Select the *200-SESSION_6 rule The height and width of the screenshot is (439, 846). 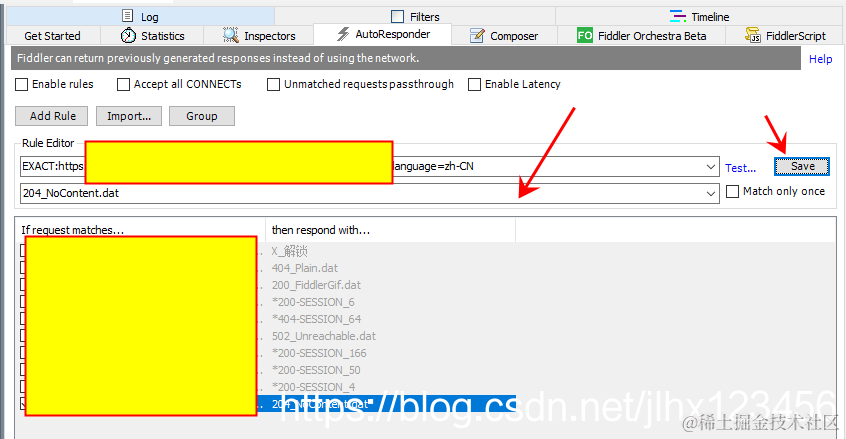coord(313,302)
